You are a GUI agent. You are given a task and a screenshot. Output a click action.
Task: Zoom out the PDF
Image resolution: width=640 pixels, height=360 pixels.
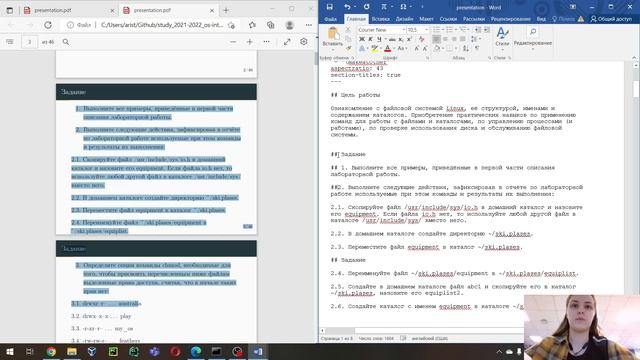coord(233,42)
